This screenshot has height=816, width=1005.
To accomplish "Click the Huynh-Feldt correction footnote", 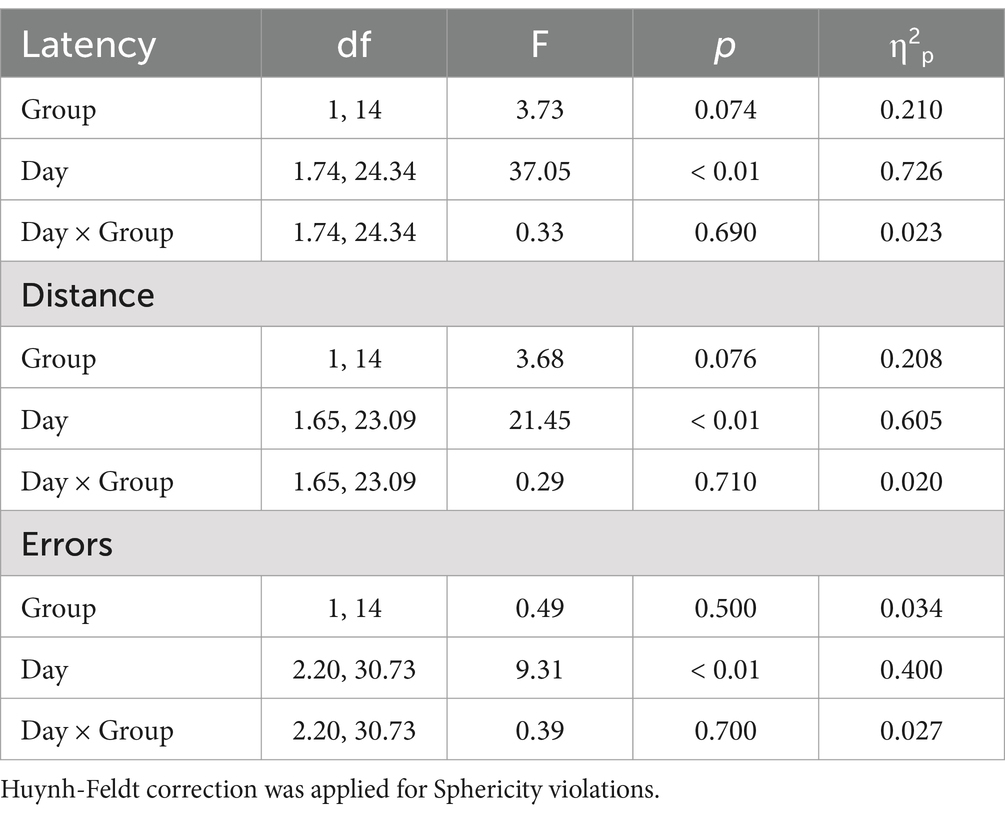I will click(330, 790).
